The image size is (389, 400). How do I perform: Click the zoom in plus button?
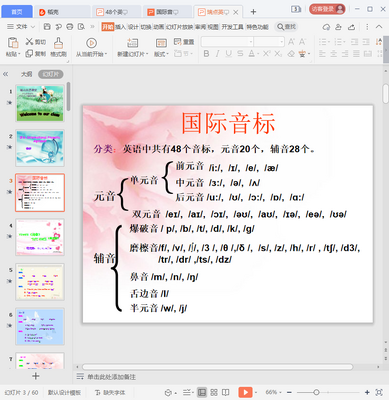point(367,392)
